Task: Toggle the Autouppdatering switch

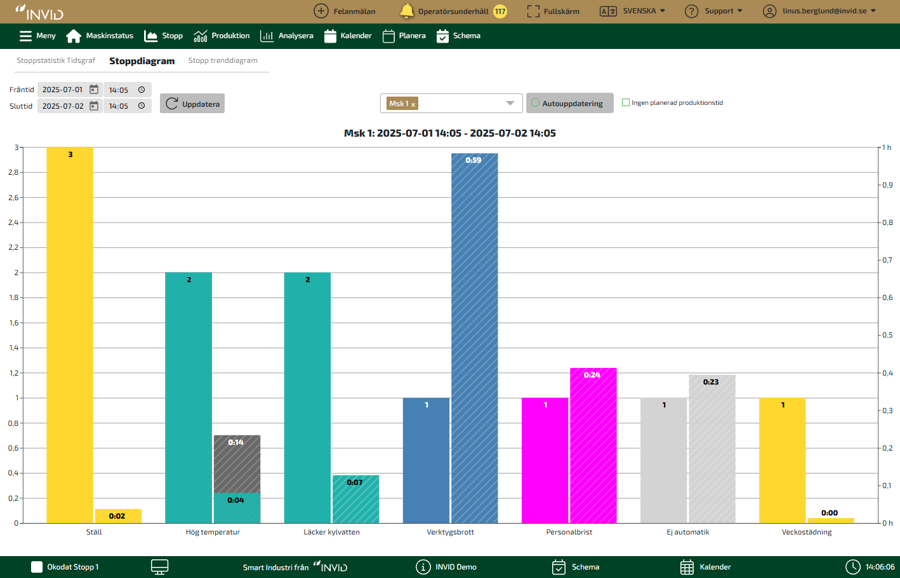Action: tap(535, 102)
